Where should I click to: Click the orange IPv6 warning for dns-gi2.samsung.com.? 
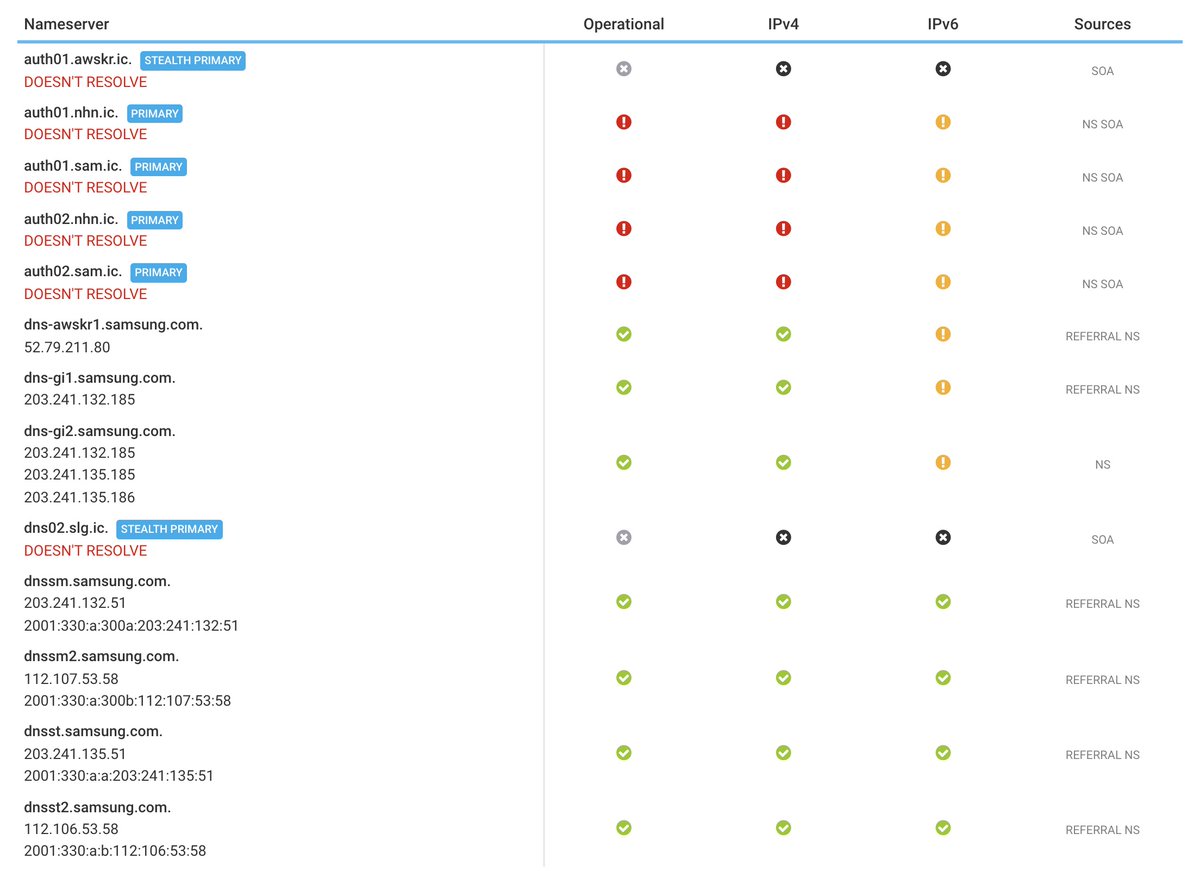[943, 463]
